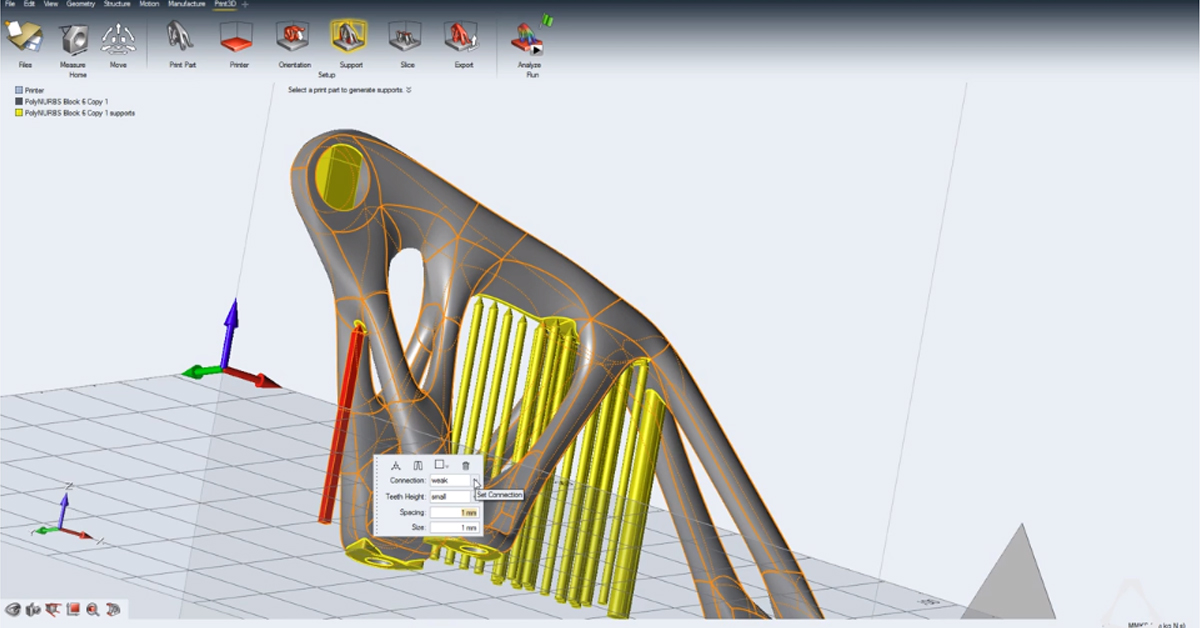Expand the guide bar chevron after supports hint
Viewport: 1200px width, 628px height.
coord(409,90)
